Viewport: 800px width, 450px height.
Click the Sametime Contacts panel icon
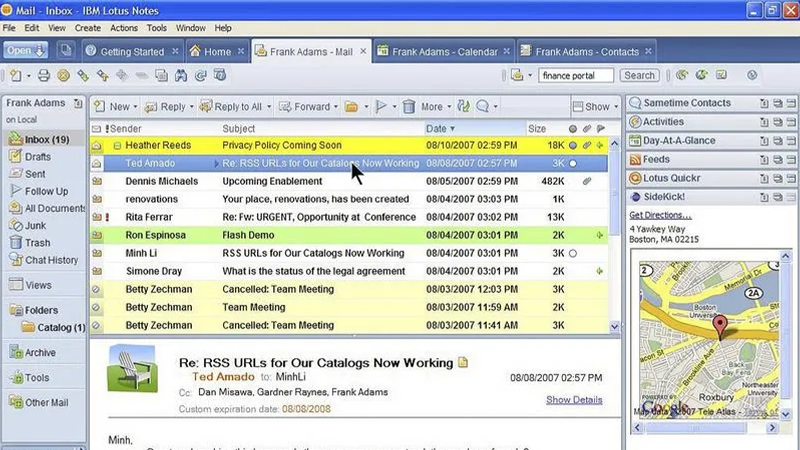point(635,103)
